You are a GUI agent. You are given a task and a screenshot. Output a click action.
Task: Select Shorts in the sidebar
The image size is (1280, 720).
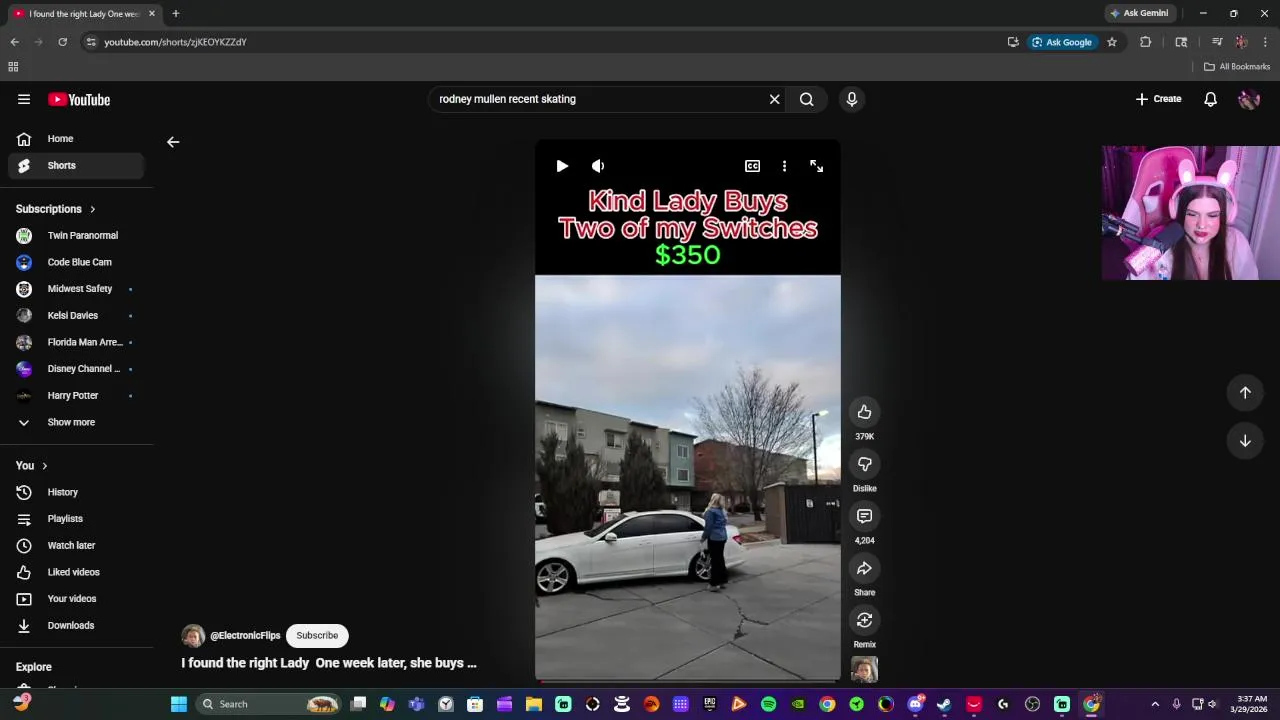click(x=76, y=165)
